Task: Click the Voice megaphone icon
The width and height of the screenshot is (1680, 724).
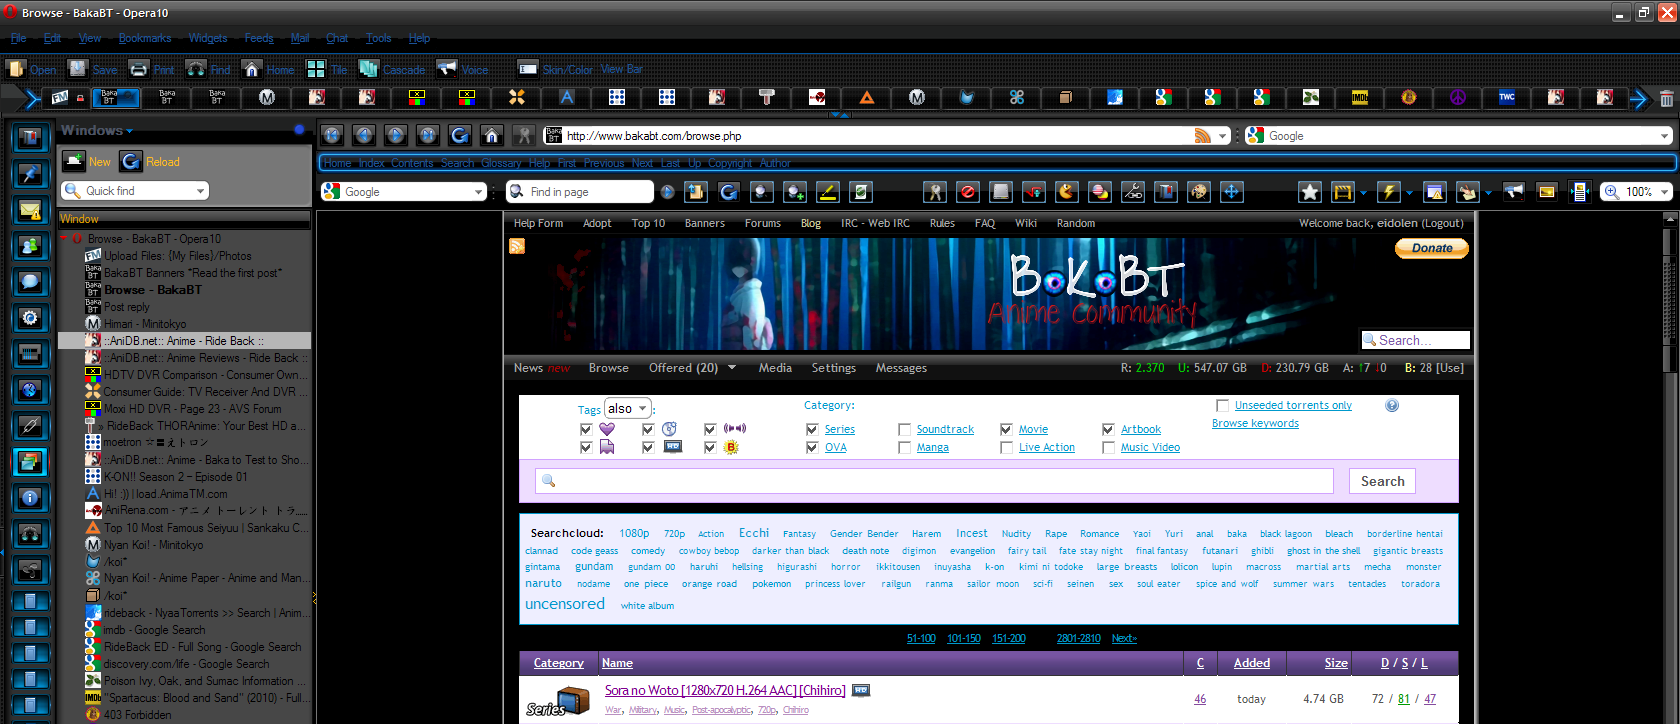Action: point(447,69)
